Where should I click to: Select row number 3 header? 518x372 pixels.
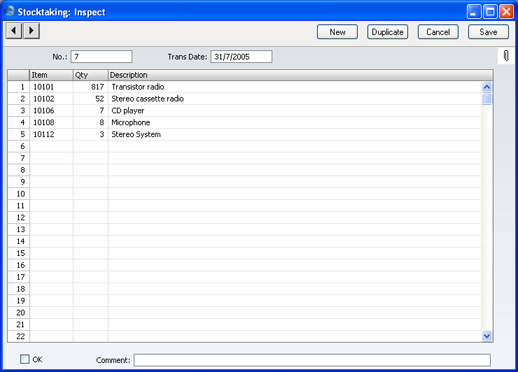pyautogui.click(x=19, y=111)
